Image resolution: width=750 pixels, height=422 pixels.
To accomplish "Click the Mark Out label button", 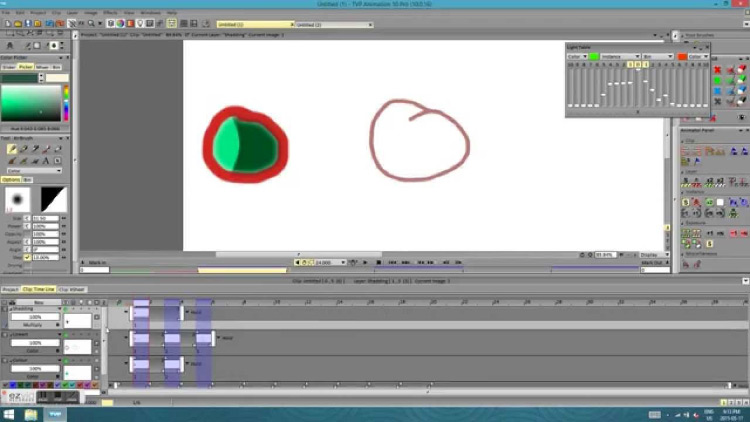I will pos(651,263).
